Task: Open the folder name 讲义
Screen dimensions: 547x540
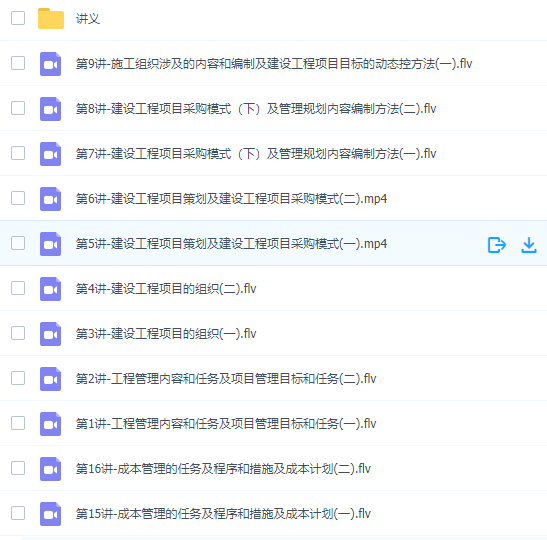Action: tap(88, 18)
